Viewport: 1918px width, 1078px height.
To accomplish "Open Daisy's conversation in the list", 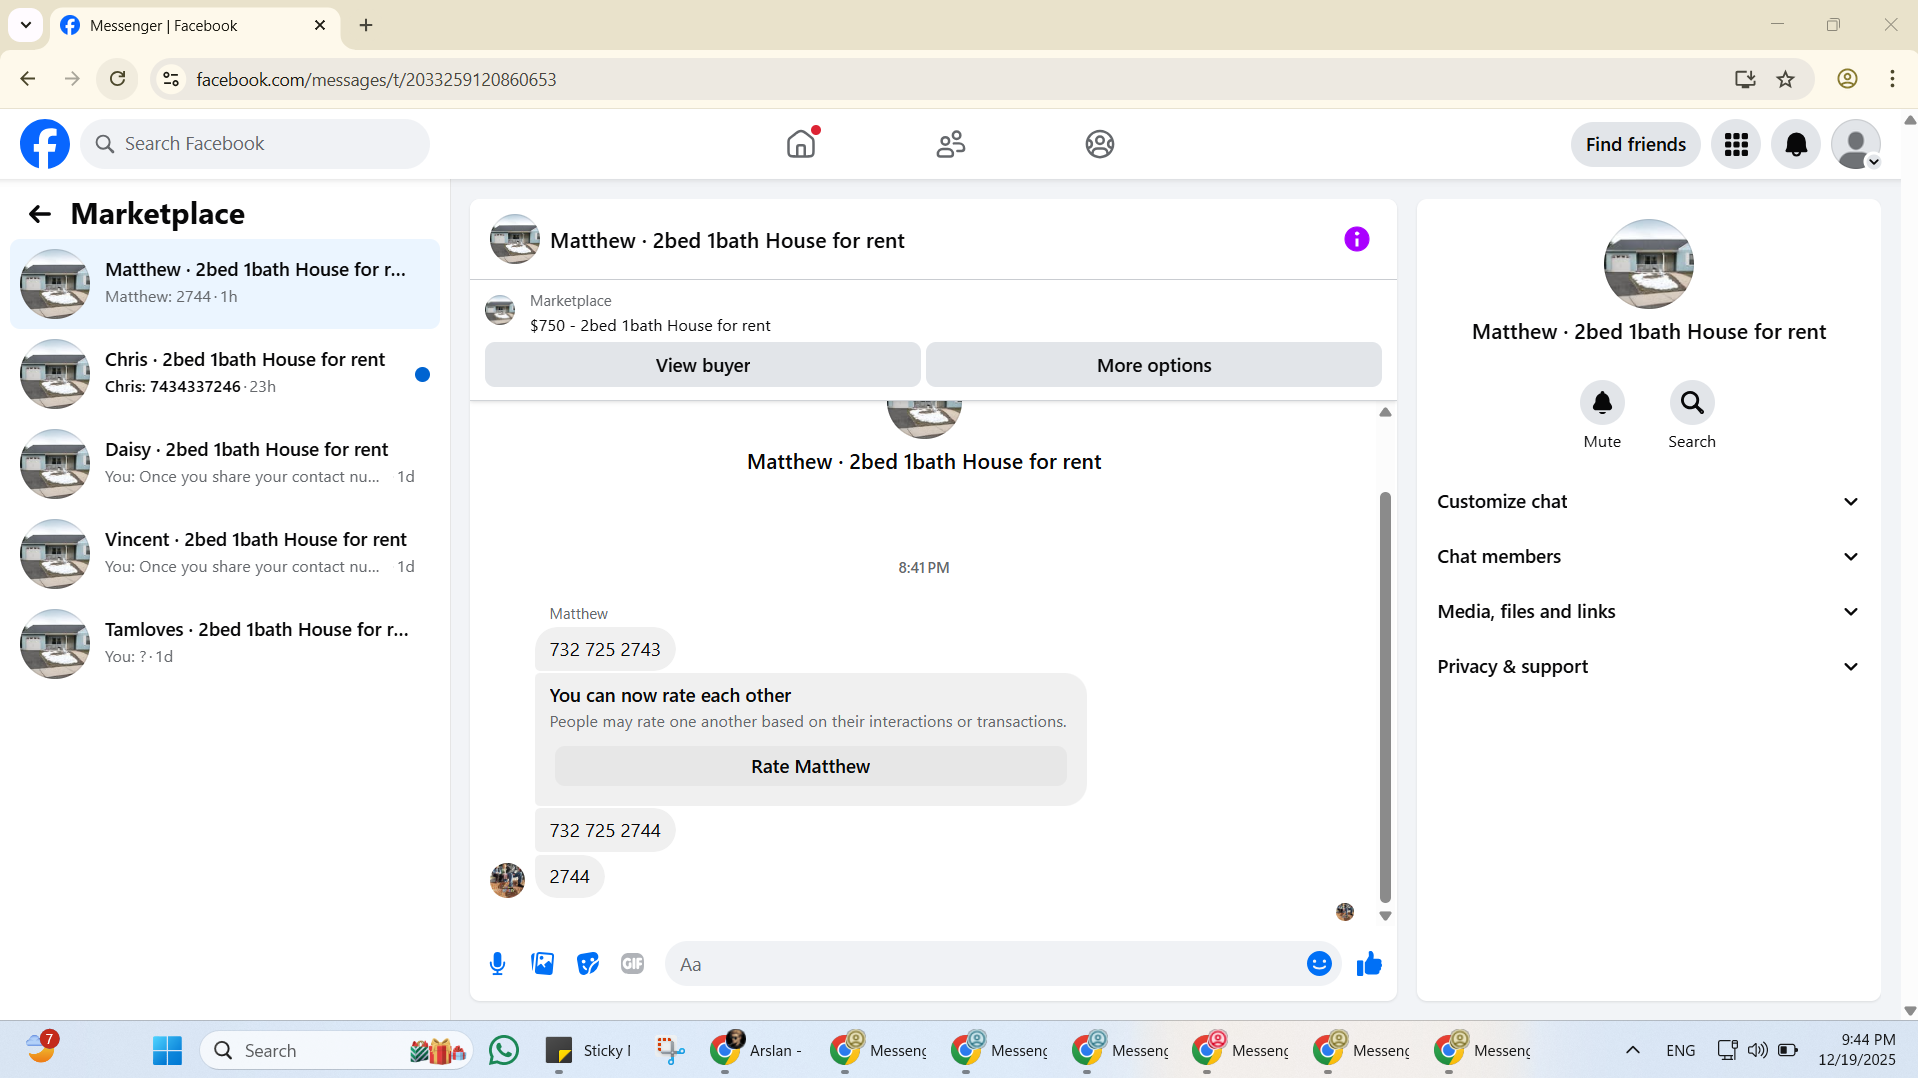I will click(x=225, y=464).
